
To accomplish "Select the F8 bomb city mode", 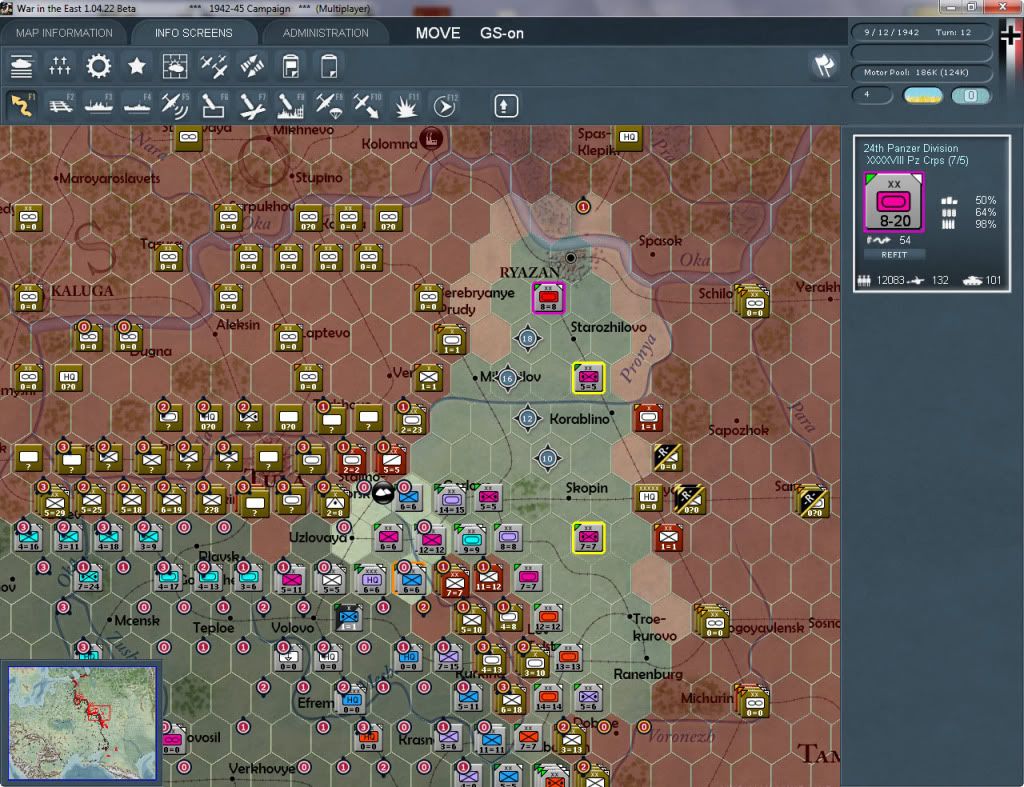I will point(291,105).
